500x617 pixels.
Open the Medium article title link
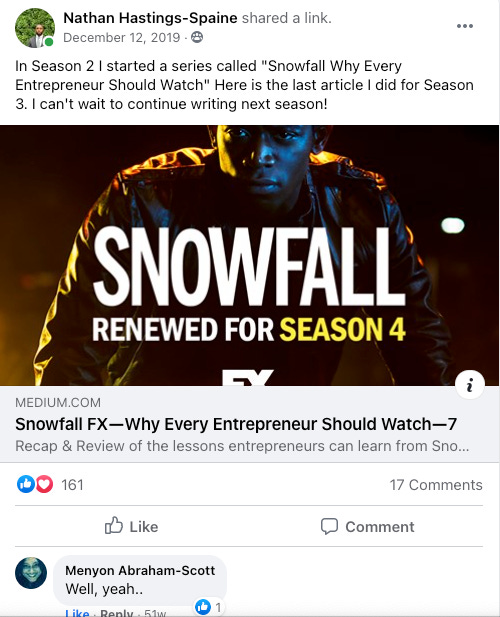(x=236, y=424)
